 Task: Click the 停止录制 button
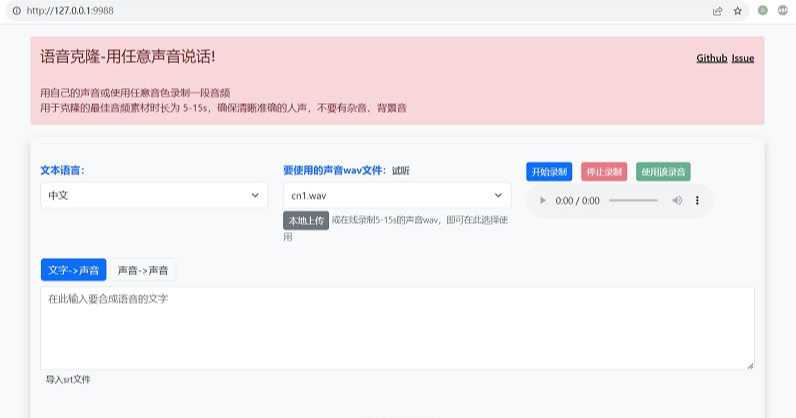(604, 172)
